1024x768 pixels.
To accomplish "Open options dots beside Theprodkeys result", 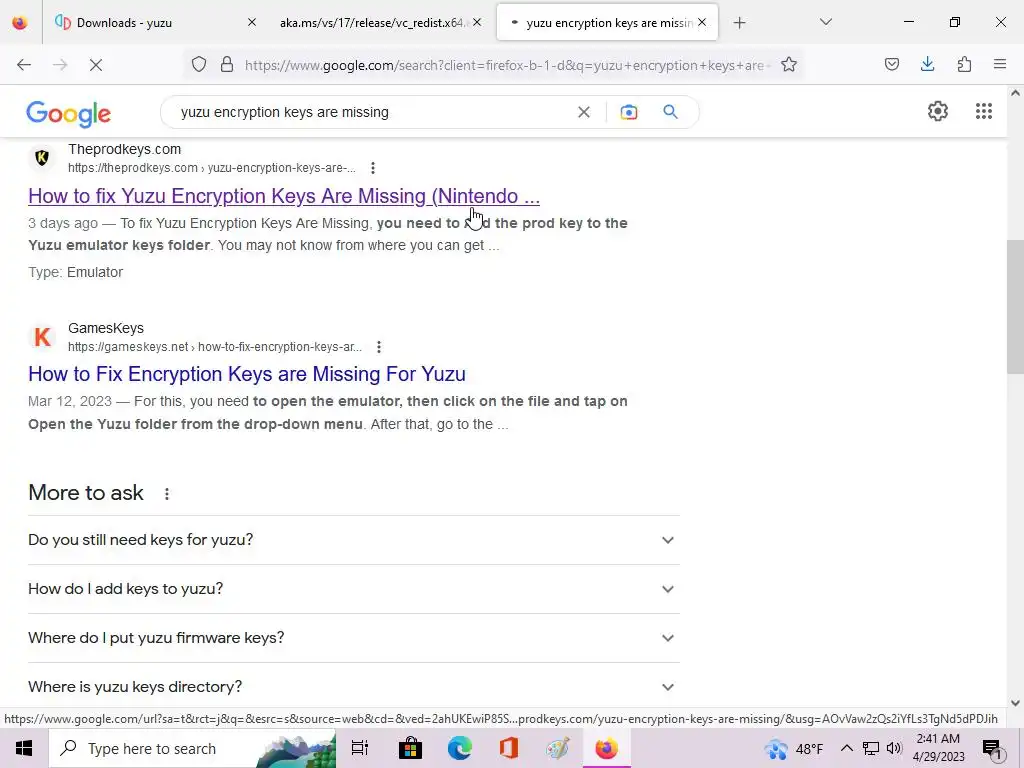I will [x=373, y=168].
